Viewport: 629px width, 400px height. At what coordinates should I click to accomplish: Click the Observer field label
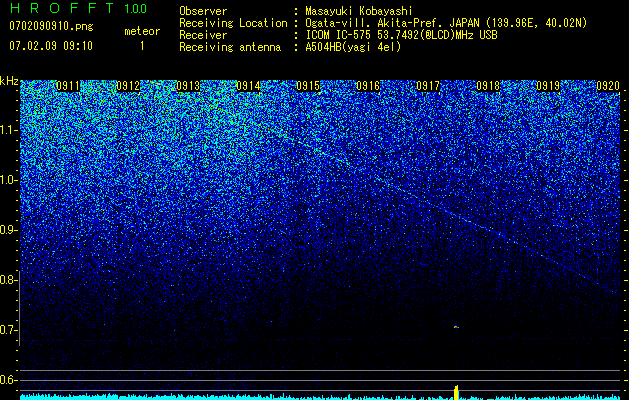coord(203,11)
